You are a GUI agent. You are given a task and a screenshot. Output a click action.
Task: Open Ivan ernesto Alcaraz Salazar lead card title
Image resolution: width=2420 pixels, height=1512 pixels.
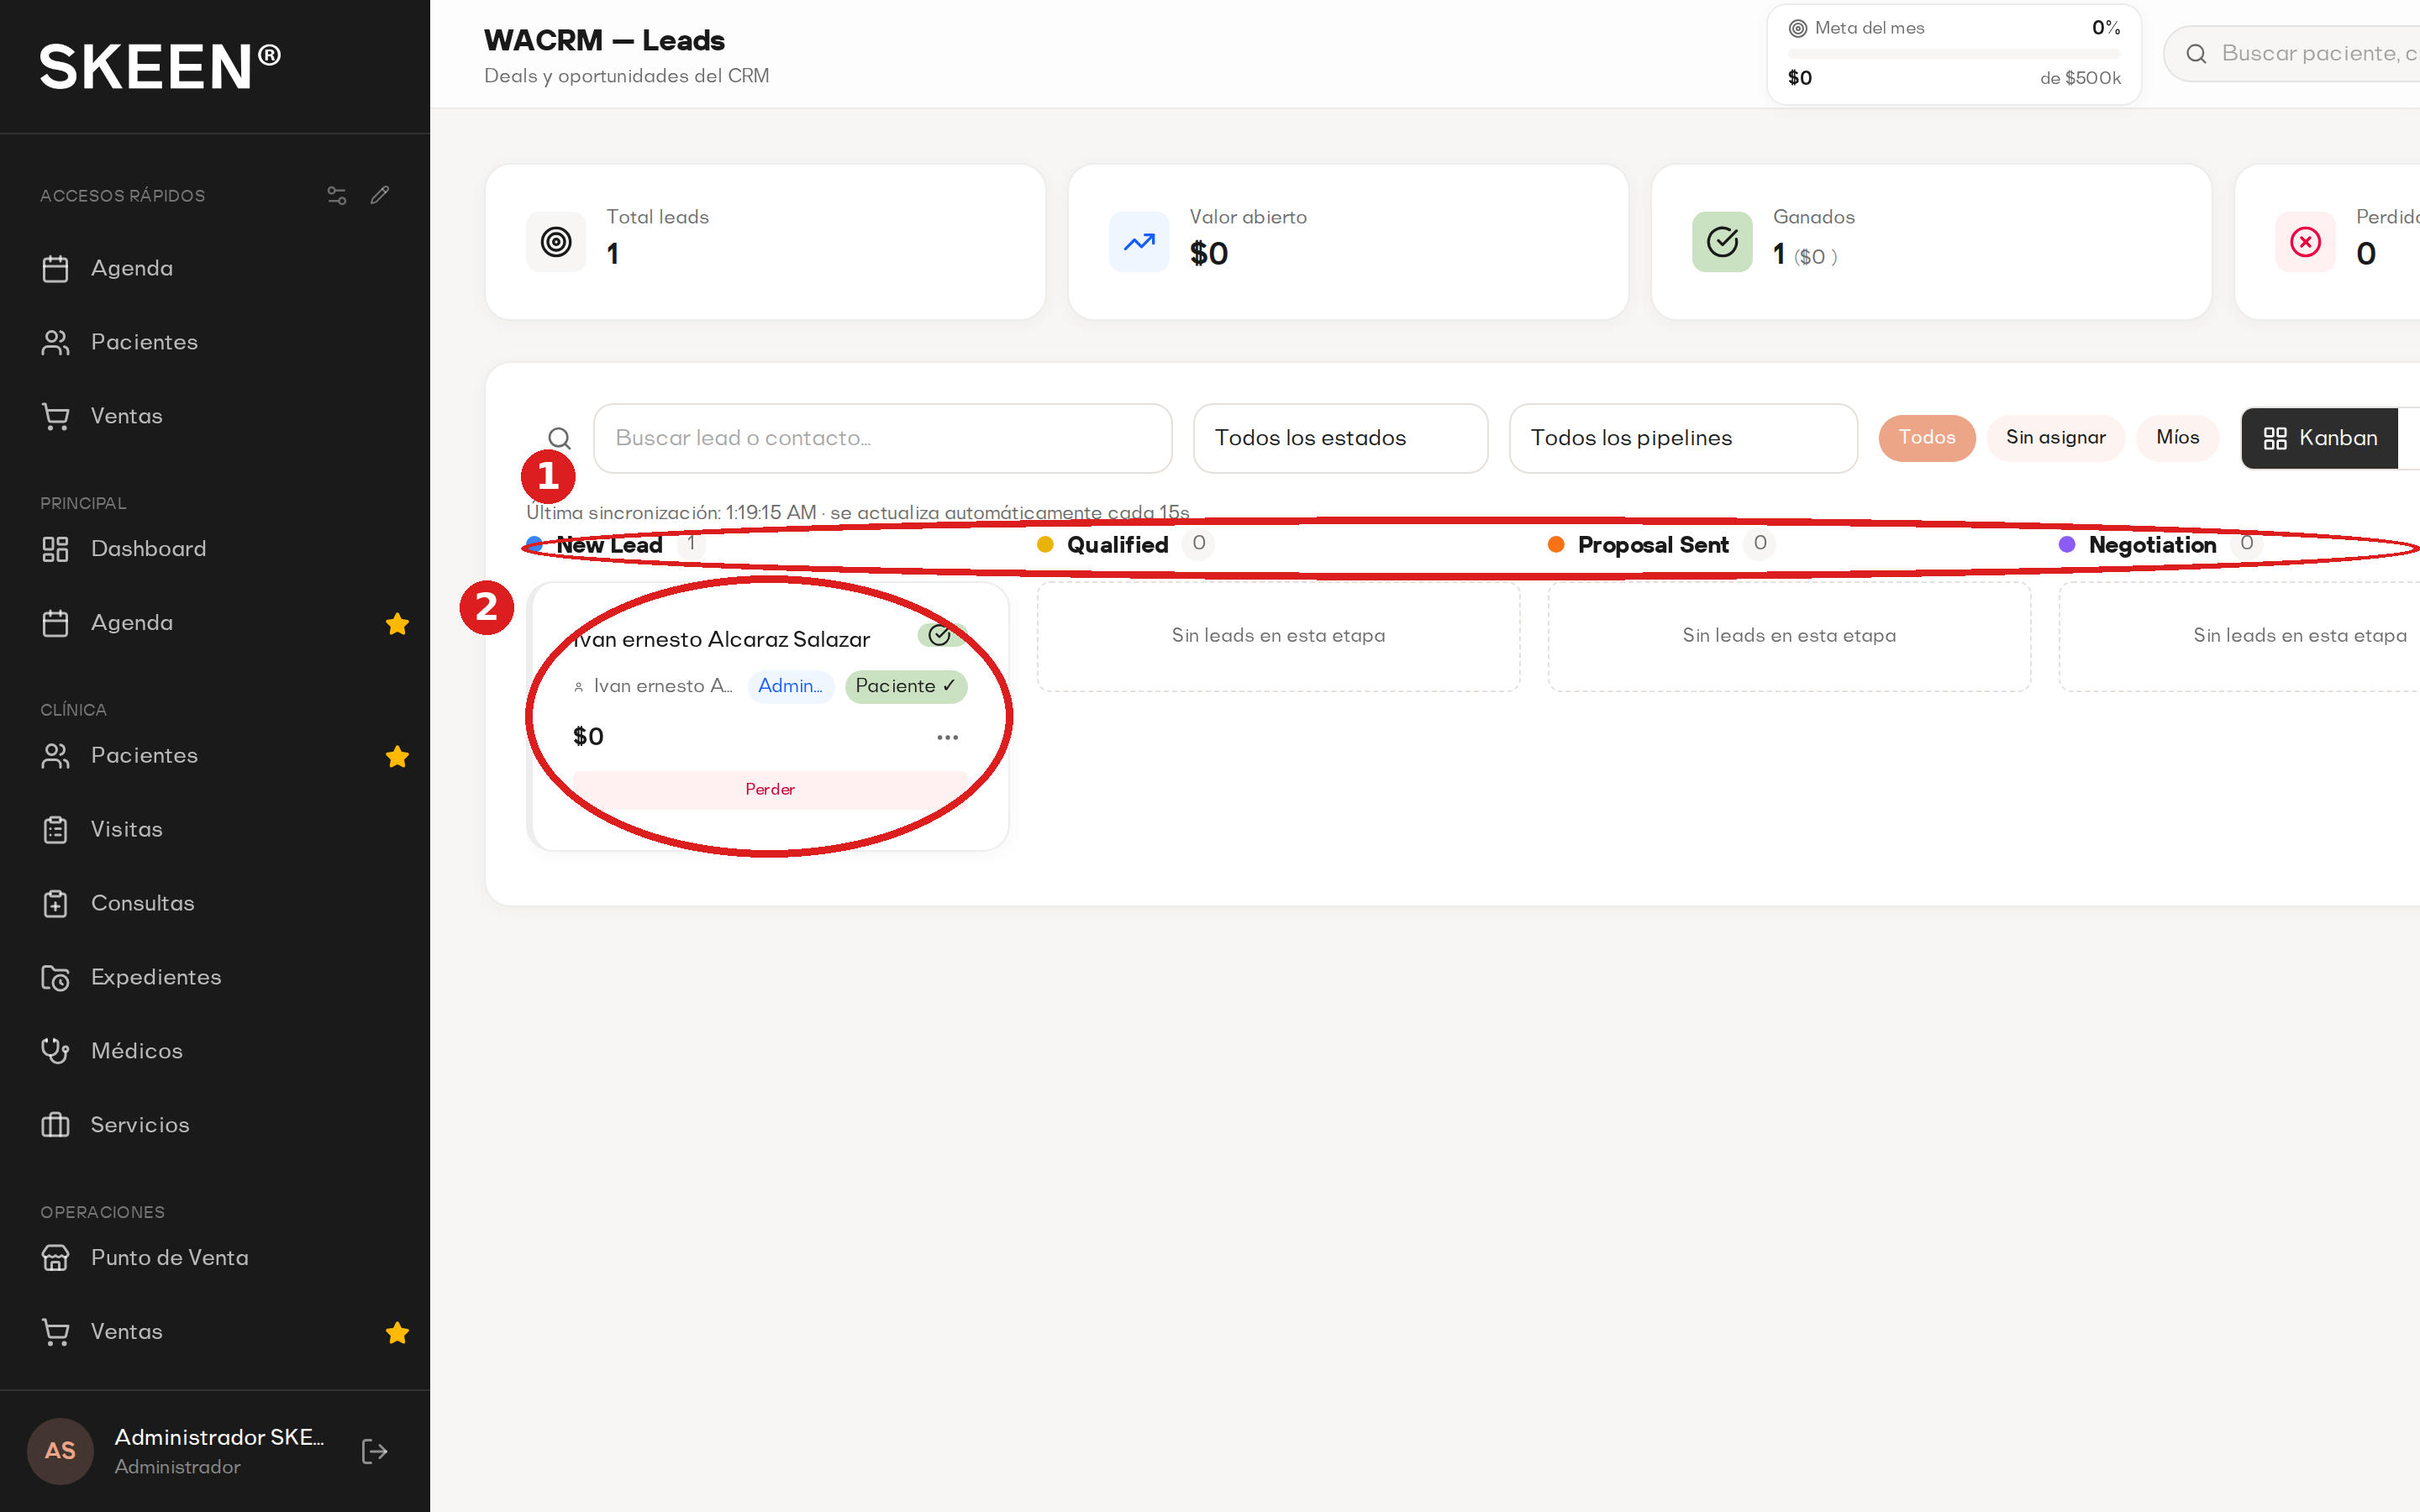pyautogui.click(x=721, y=640)
